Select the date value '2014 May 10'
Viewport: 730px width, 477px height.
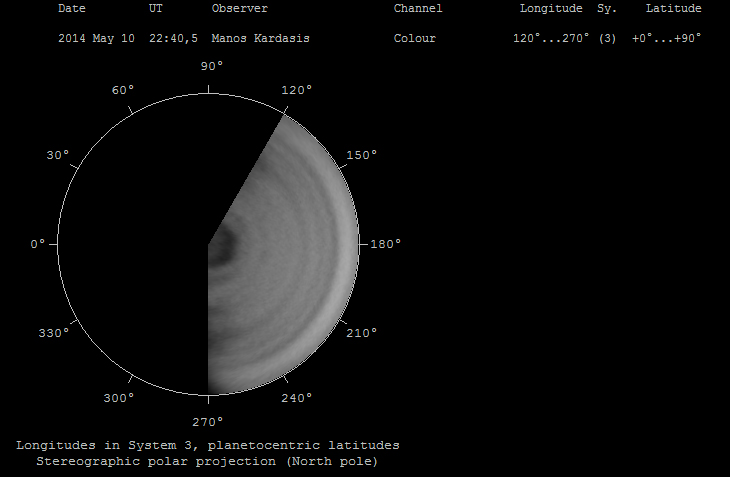click(96, 38)
